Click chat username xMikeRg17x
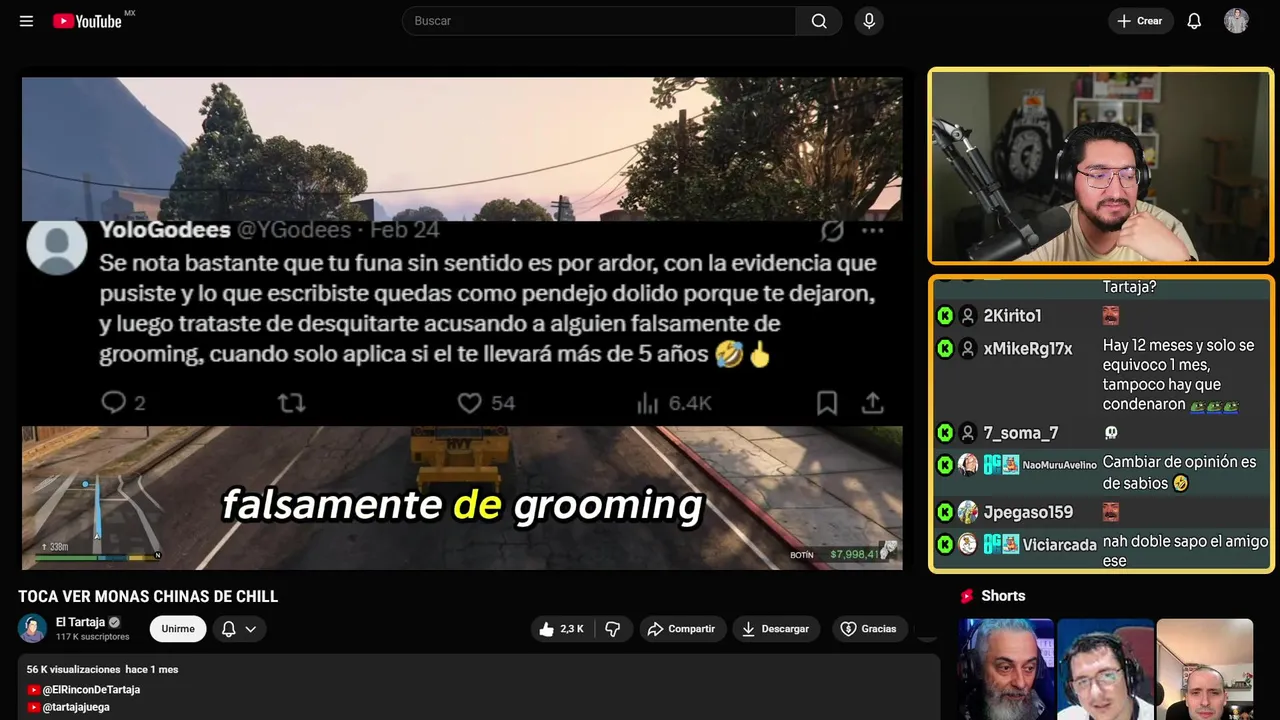1280x720 pixels. coord(1028,349)
